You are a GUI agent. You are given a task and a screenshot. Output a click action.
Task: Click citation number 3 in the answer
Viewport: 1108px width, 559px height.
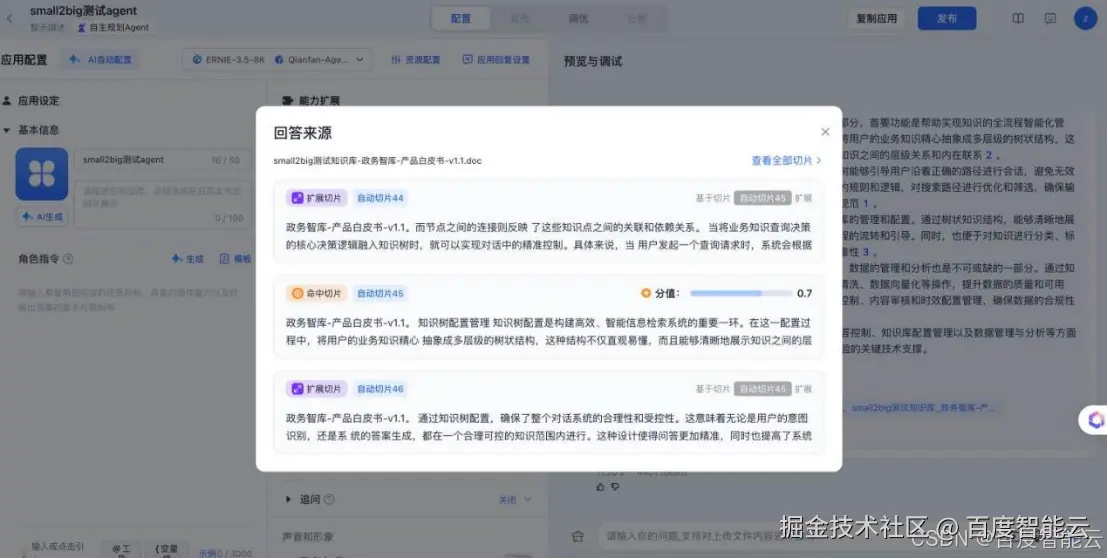point(866,252)
